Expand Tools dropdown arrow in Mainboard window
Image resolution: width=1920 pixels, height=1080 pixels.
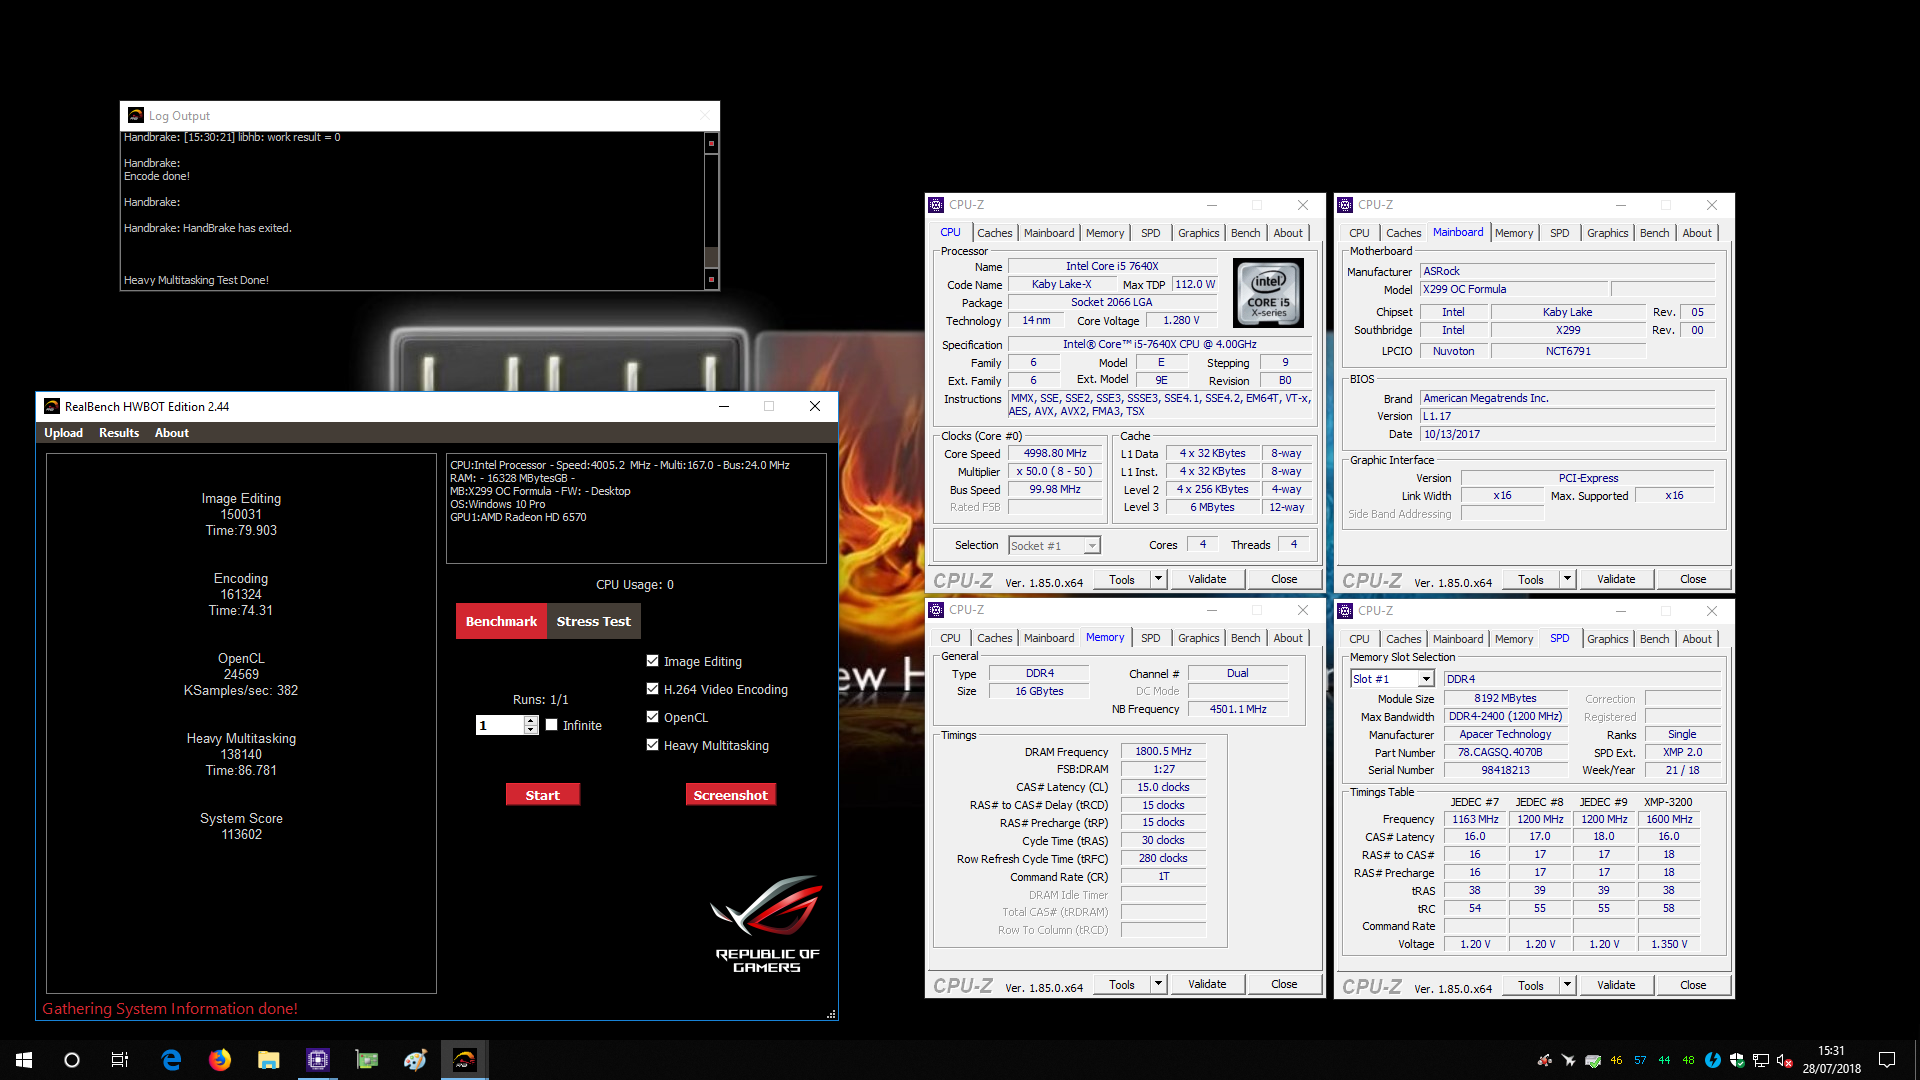click(1567, 579)
